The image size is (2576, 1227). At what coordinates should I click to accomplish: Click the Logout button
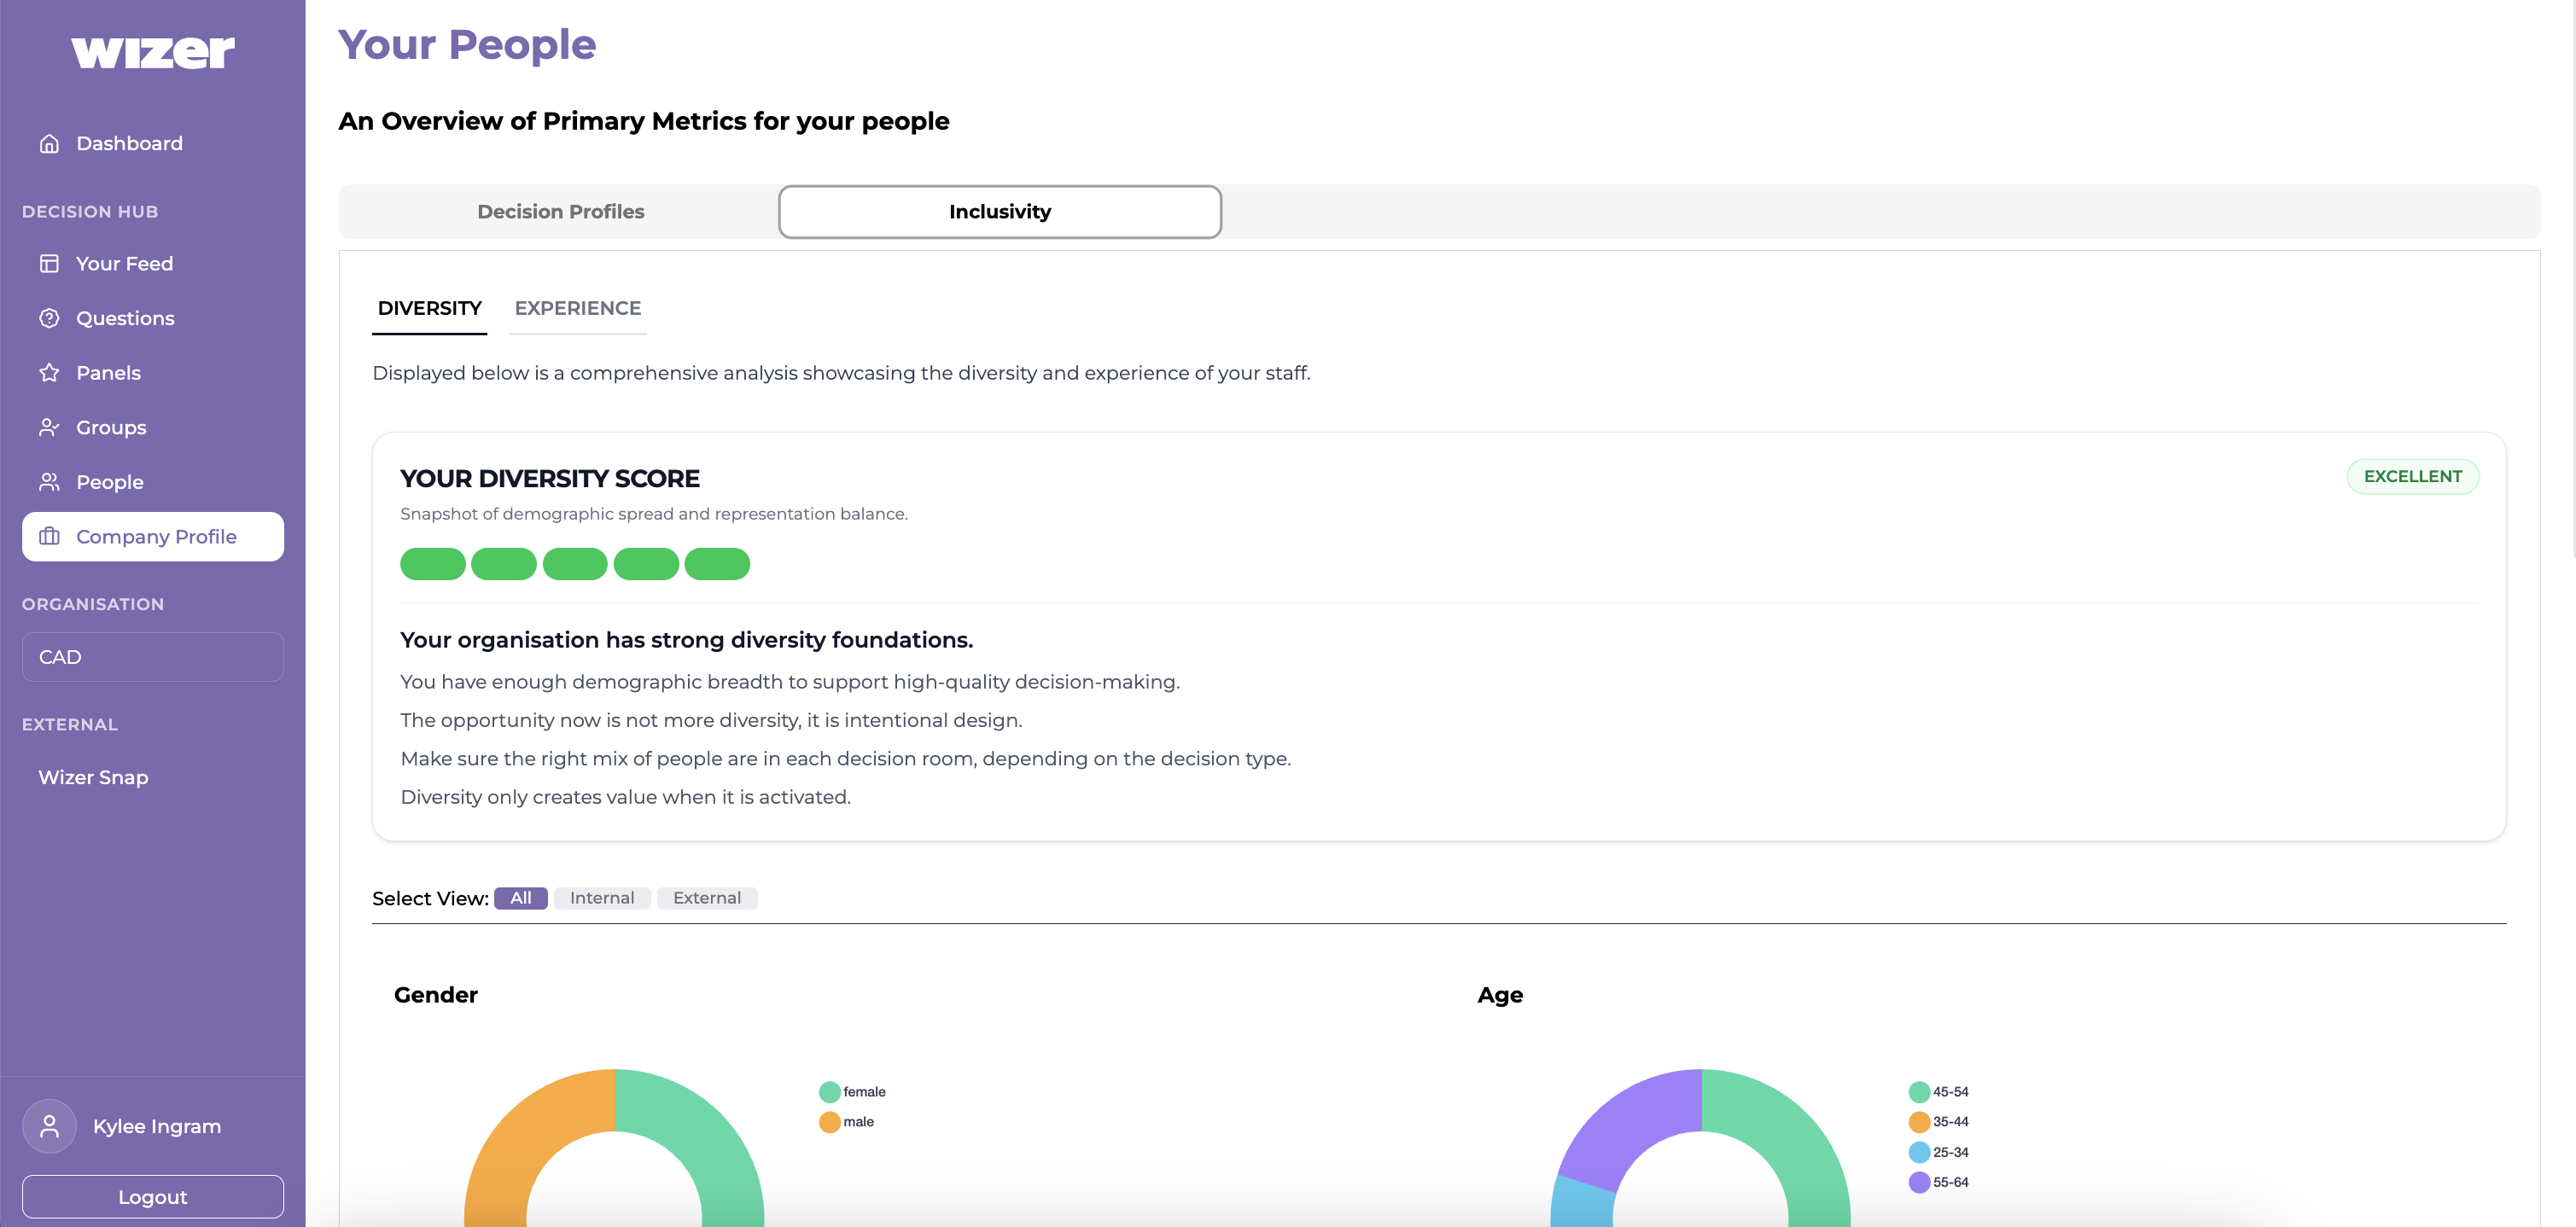[152, 1197]
